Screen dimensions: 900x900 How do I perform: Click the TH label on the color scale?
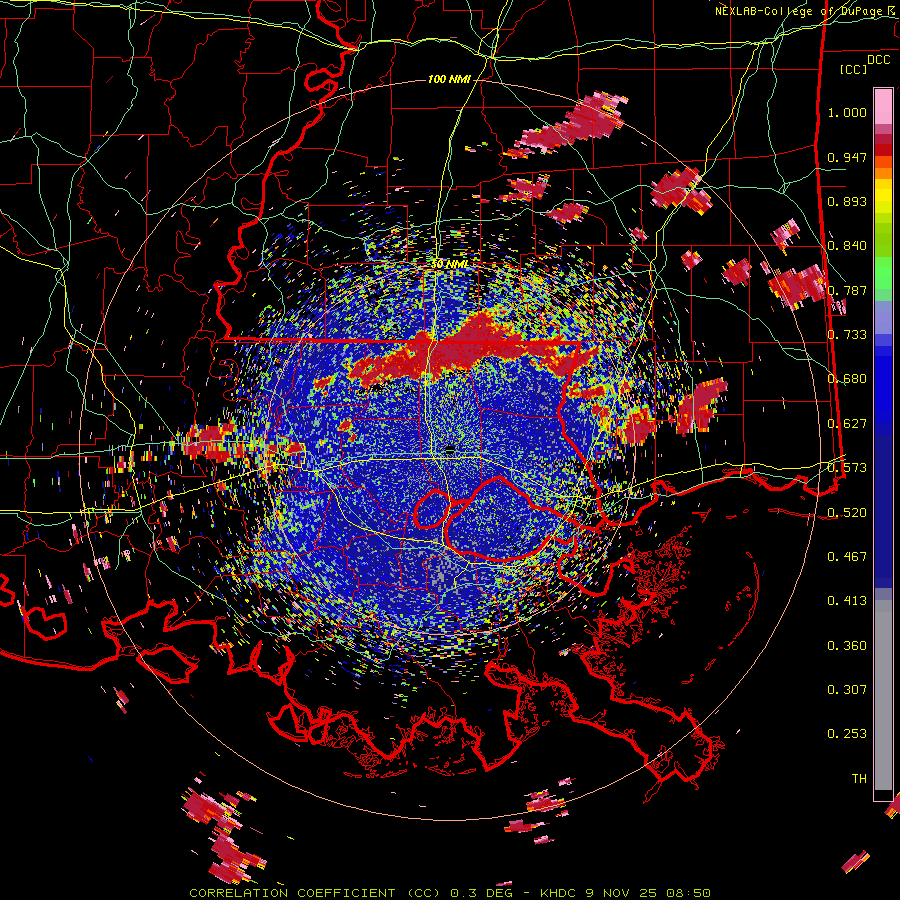coord(859,779)
